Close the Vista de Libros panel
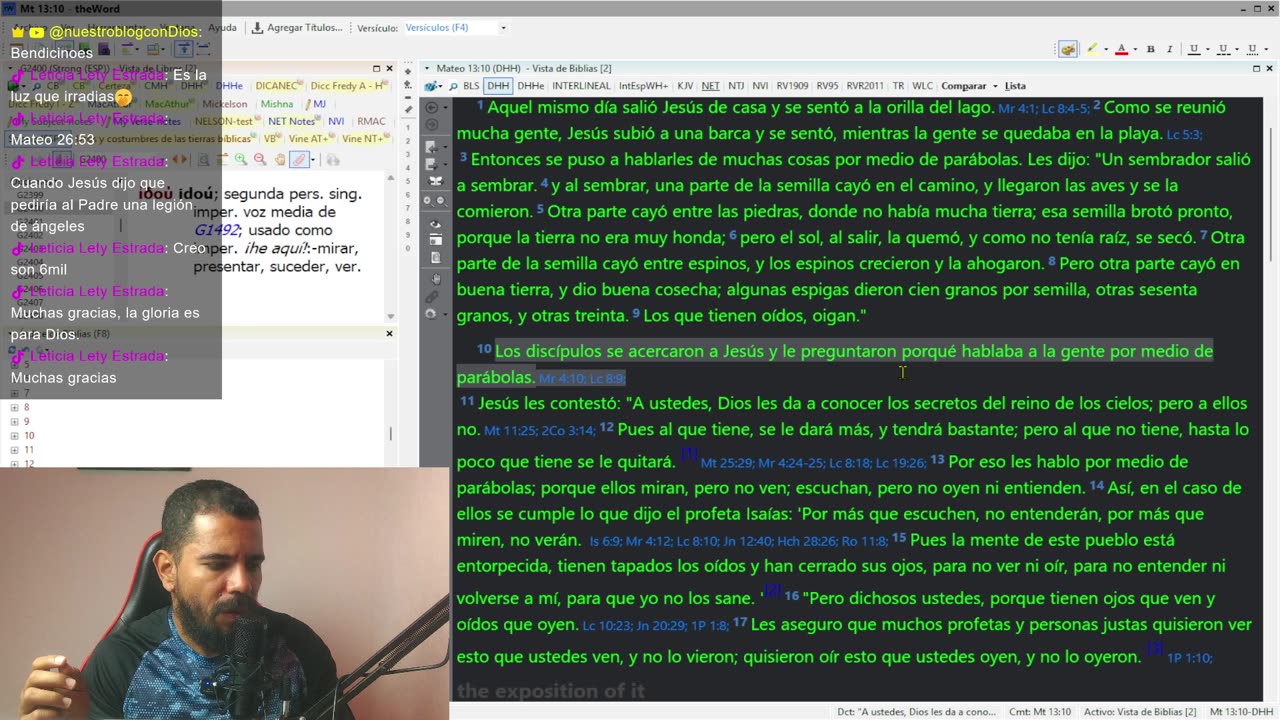 (389, 68)
